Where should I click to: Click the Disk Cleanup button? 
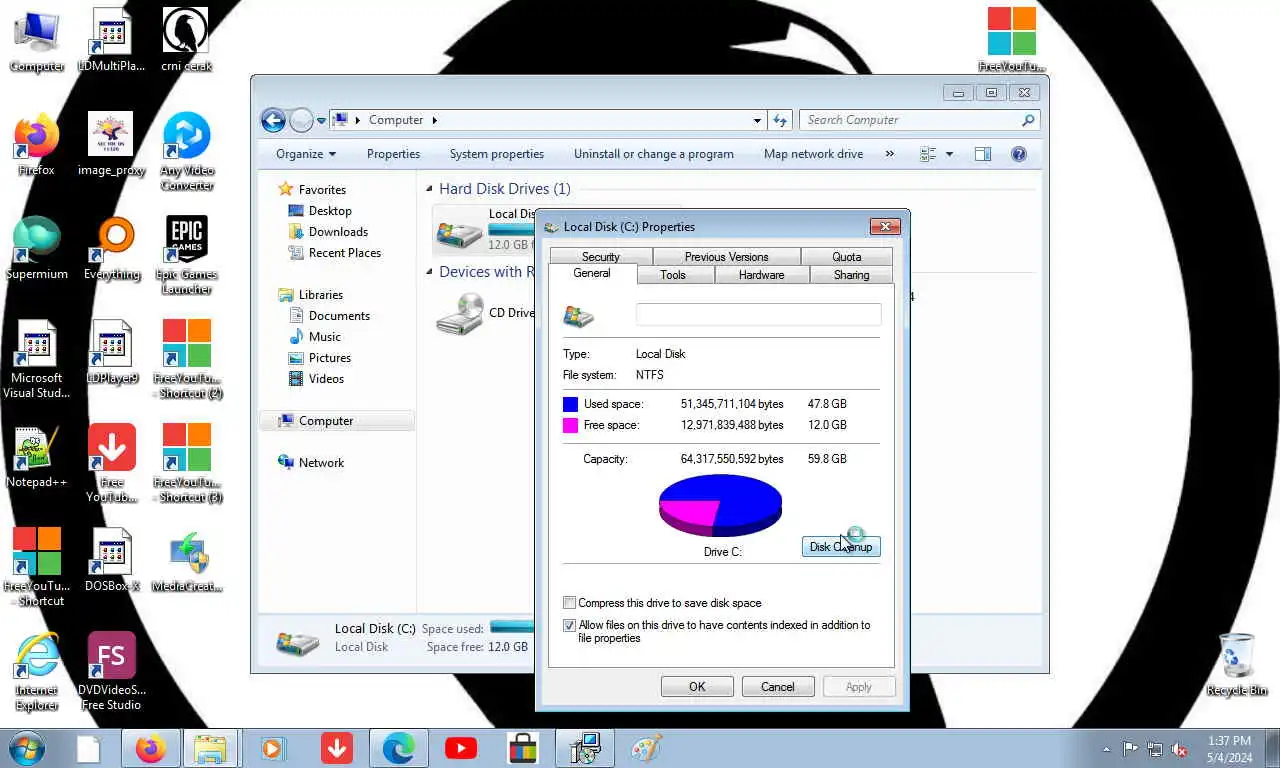[x=841, y=547]
